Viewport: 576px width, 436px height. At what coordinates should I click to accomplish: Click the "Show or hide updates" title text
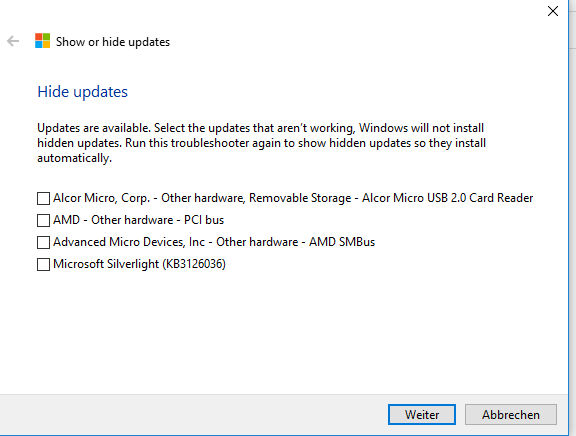point(113,42)
